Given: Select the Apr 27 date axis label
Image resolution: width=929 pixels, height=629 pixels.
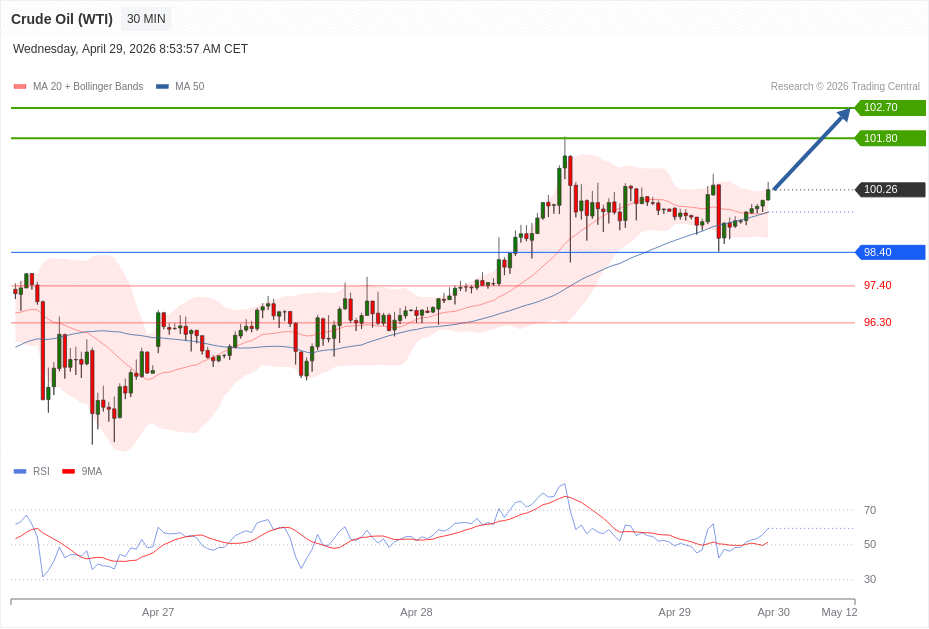Looking at the screenshot, I should click(x=158, y=612).
